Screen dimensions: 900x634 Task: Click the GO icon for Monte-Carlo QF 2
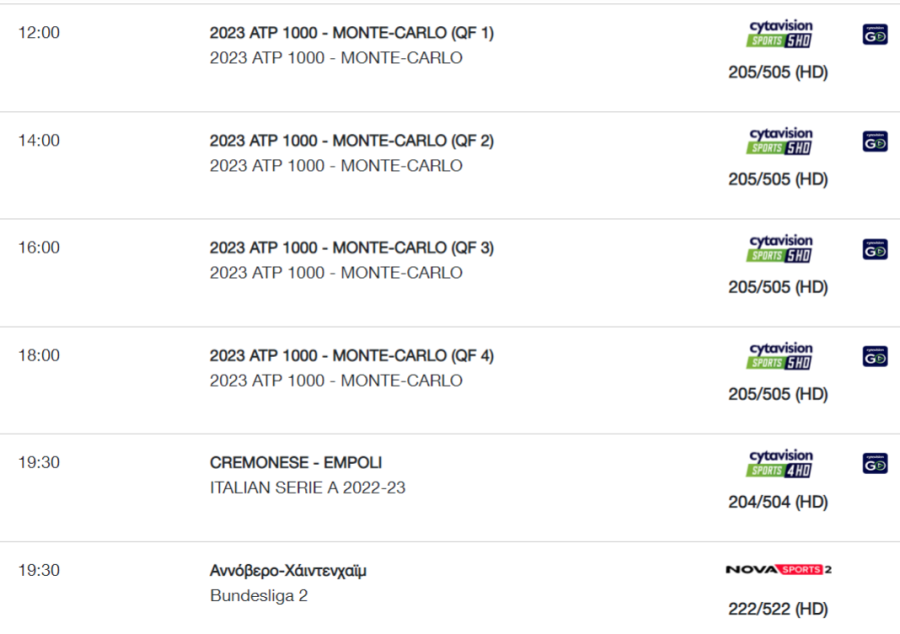(x=875, y=142)
